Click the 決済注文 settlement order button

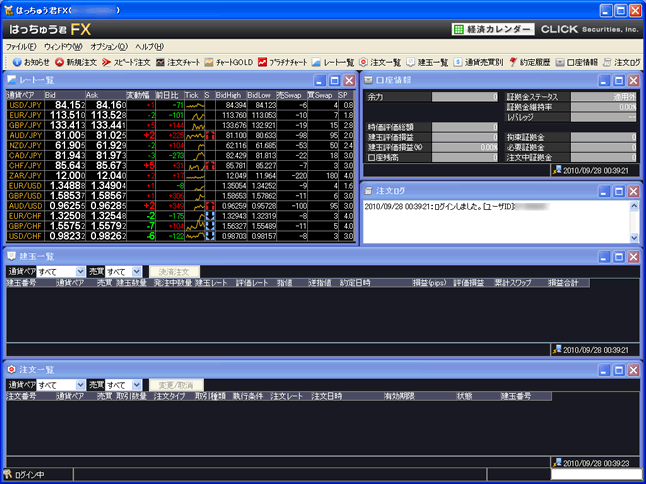[x=174, y=272]
